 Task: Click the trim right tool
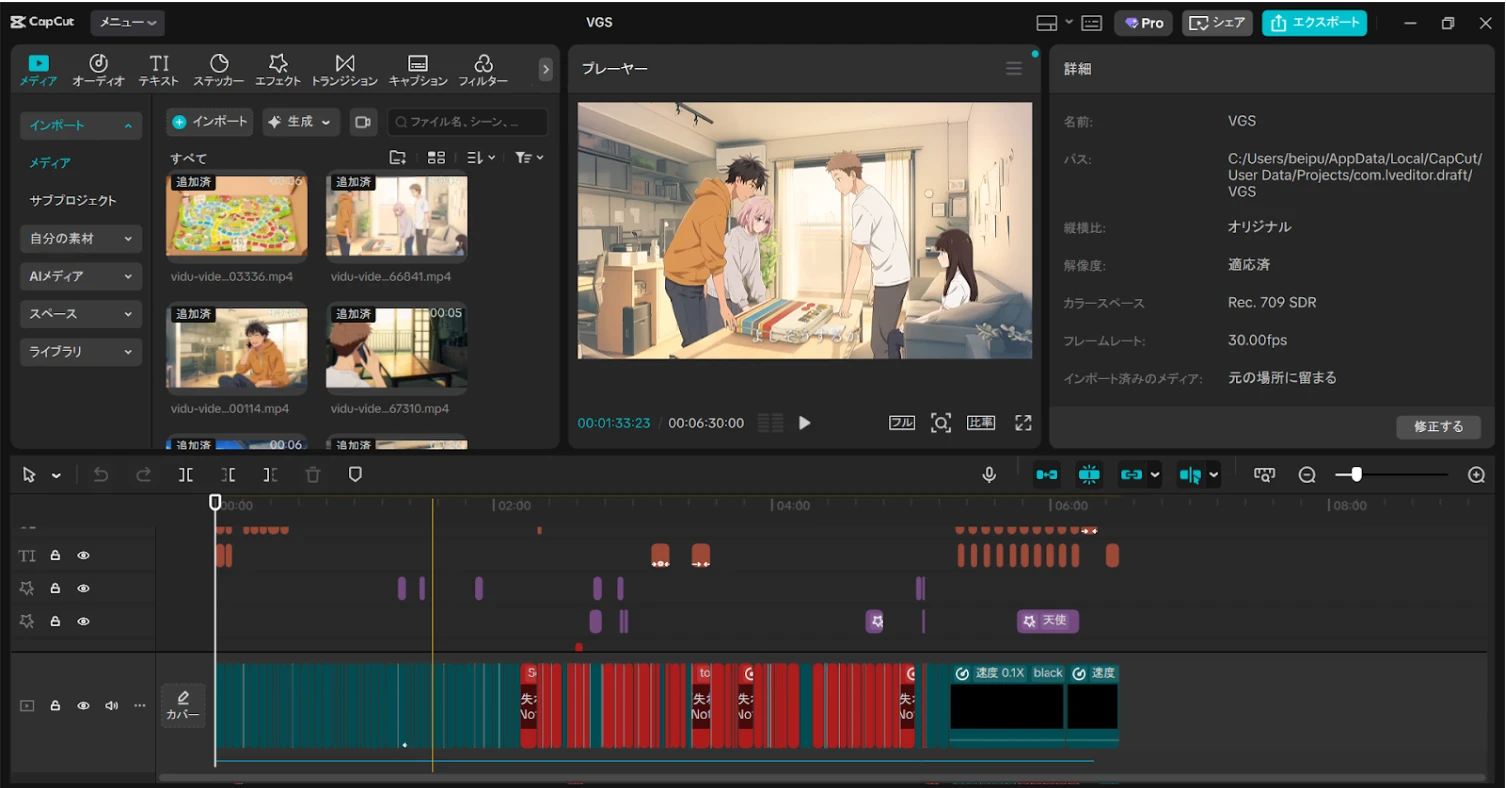pos(270,475)
